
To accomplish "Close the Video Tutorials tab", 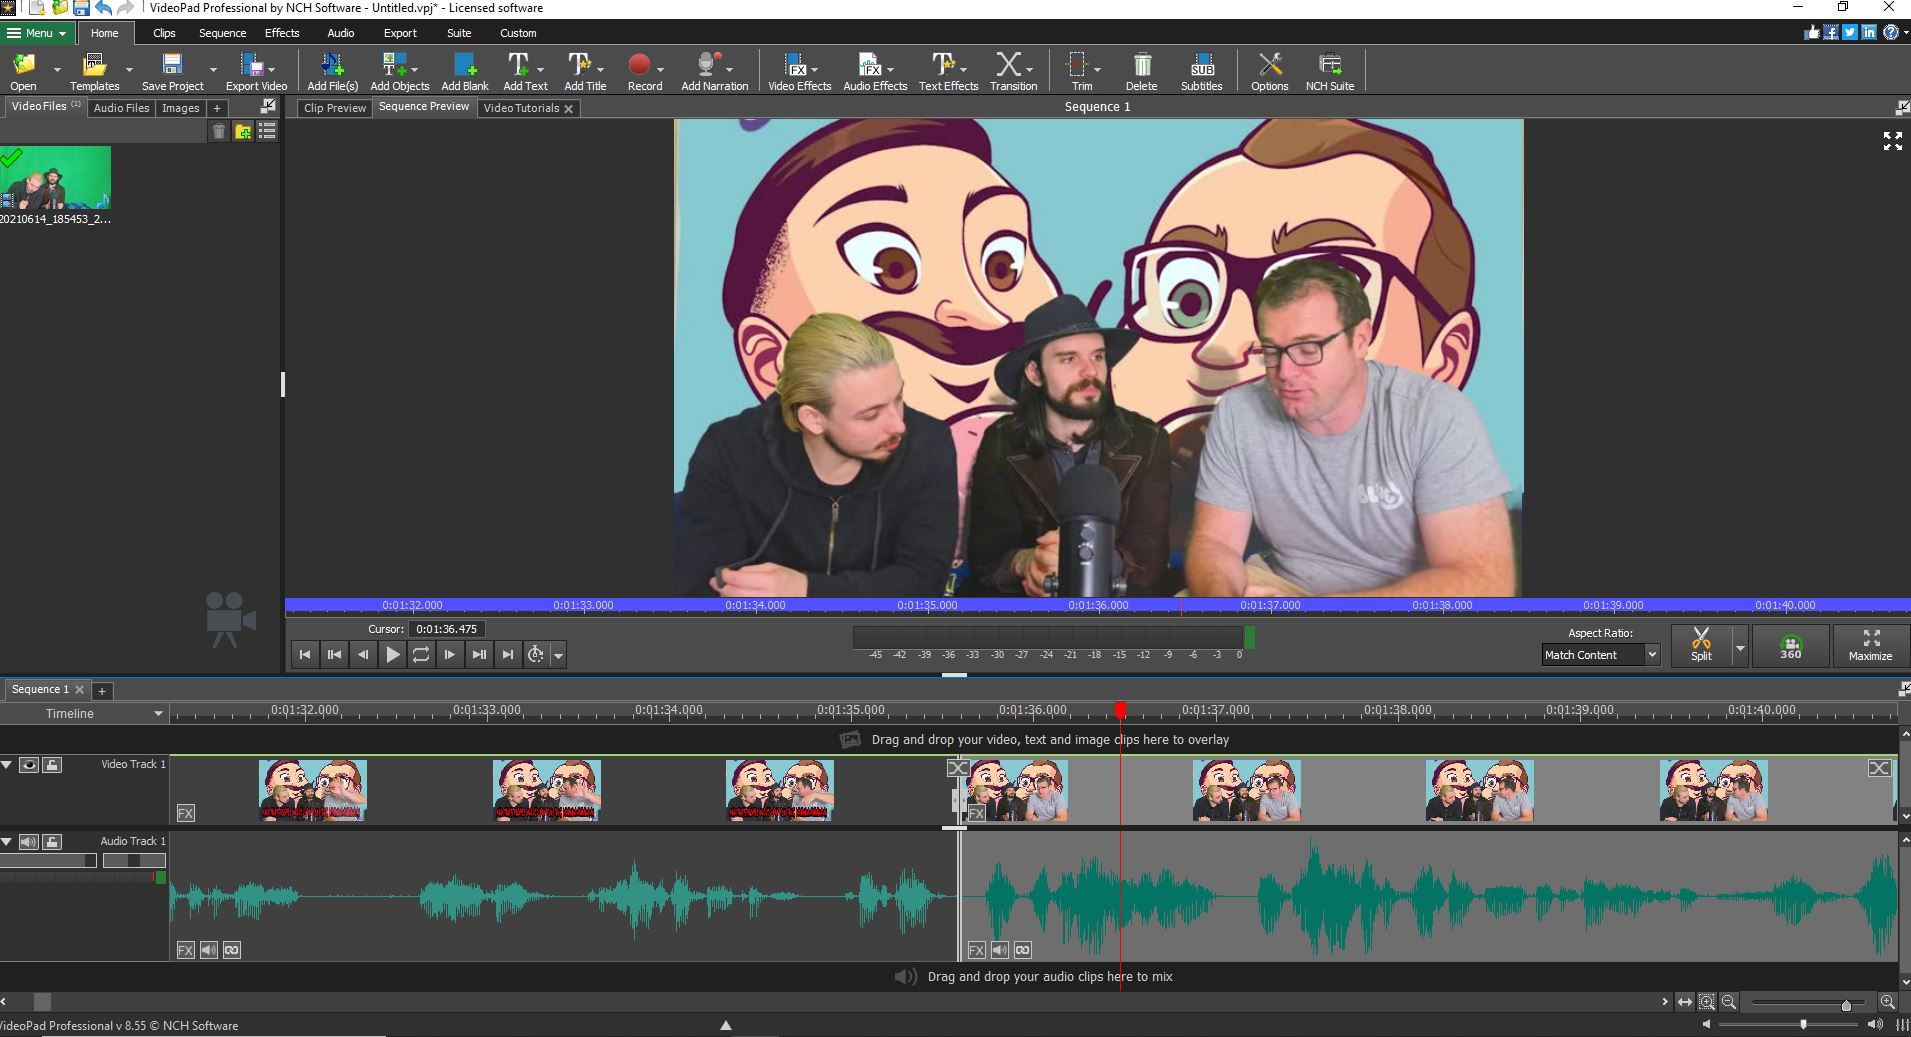I will 568,109.
